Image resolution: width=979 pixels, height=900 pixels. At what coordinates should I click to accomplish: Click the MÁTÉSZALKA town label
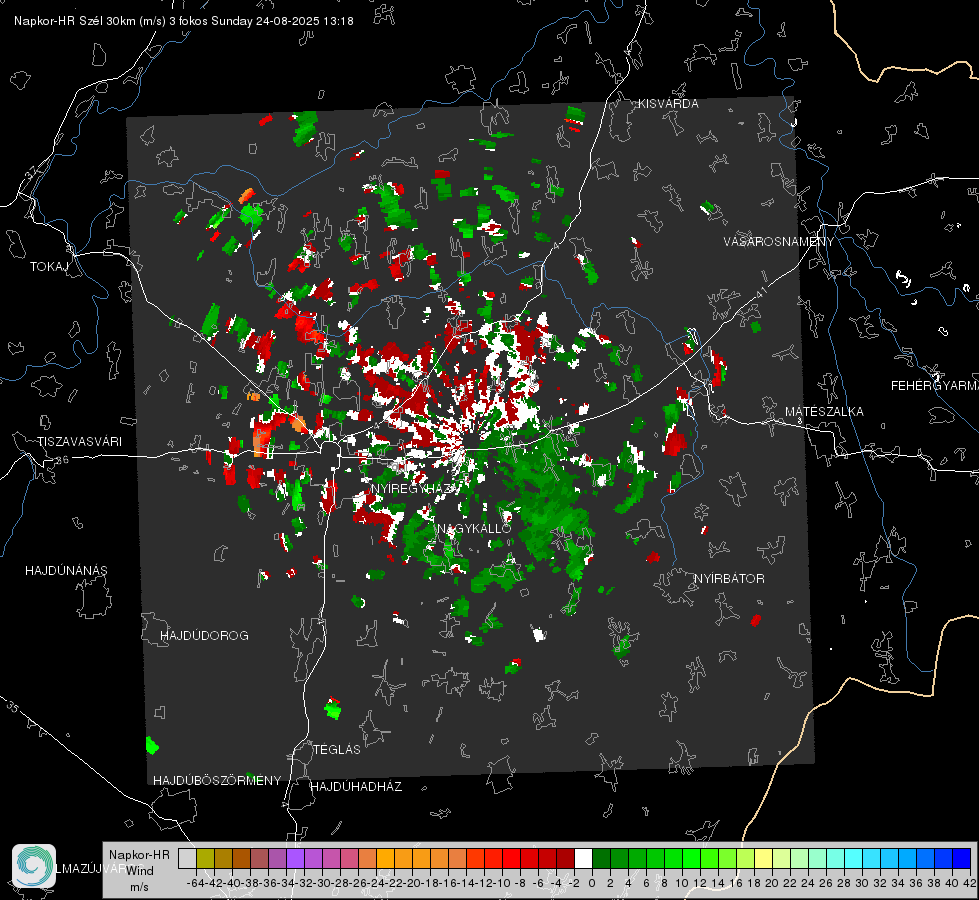pos(824,412)
